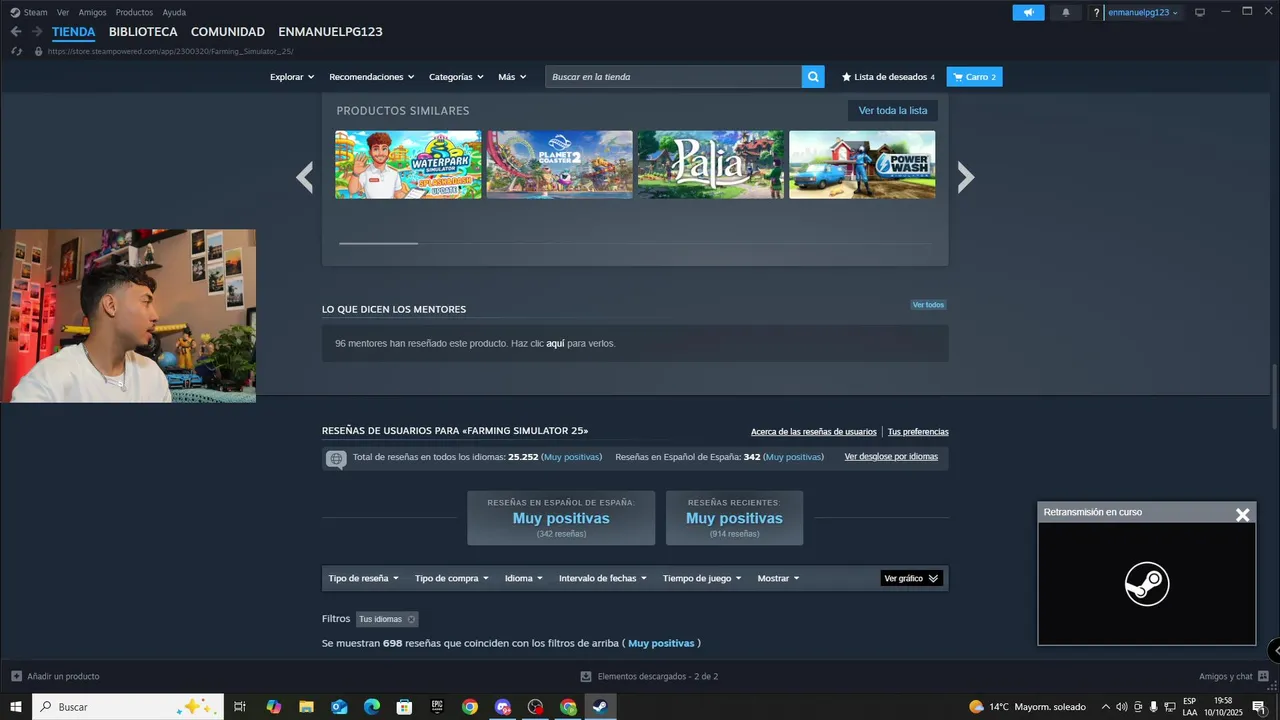Click the Añadir un producto plus icon

(x=16, y=676)
